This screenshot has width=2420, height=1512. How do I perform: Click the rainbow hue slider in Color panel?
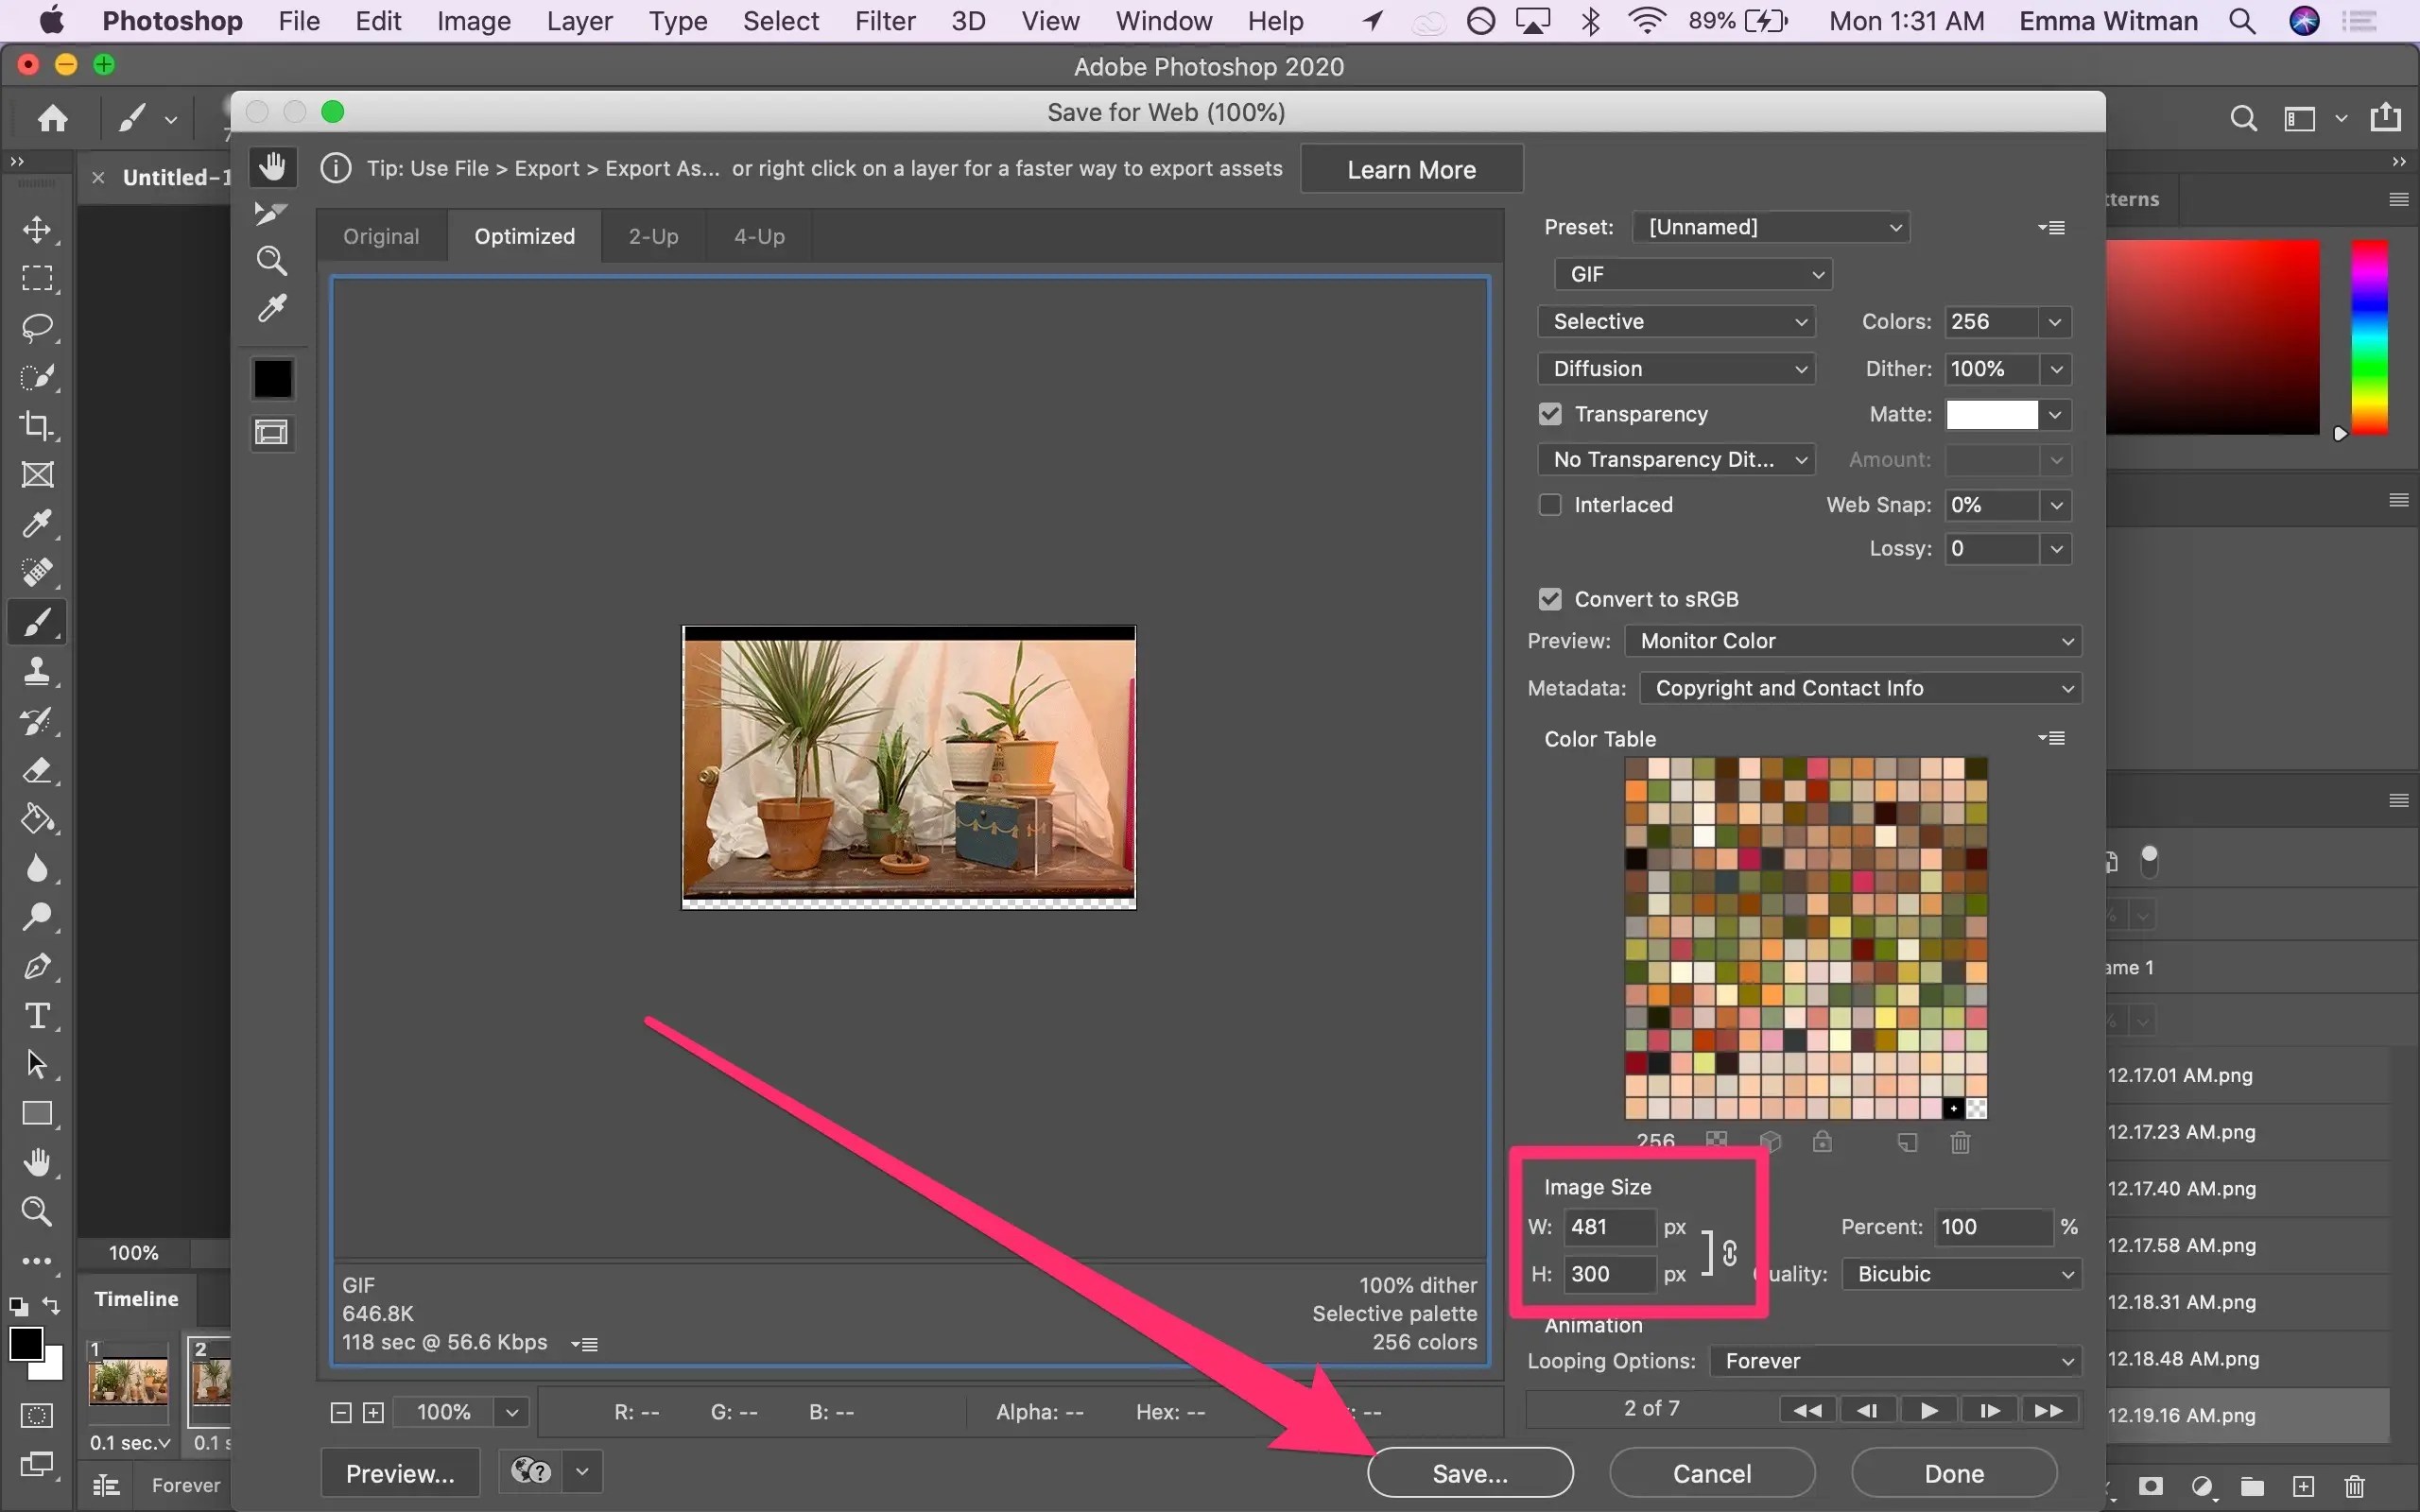pos(2369,337)
